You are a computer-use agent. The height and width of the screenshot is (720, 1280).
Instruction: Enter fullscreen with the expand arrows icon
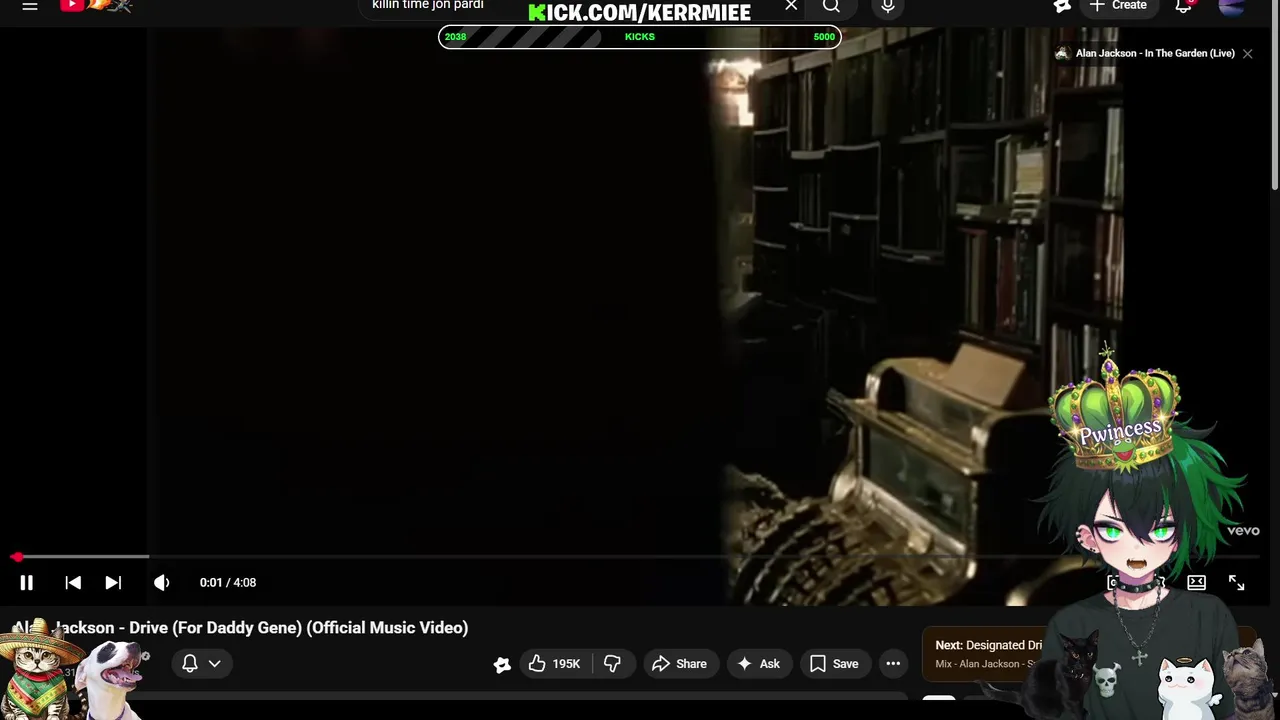[x=1237, y=583]
